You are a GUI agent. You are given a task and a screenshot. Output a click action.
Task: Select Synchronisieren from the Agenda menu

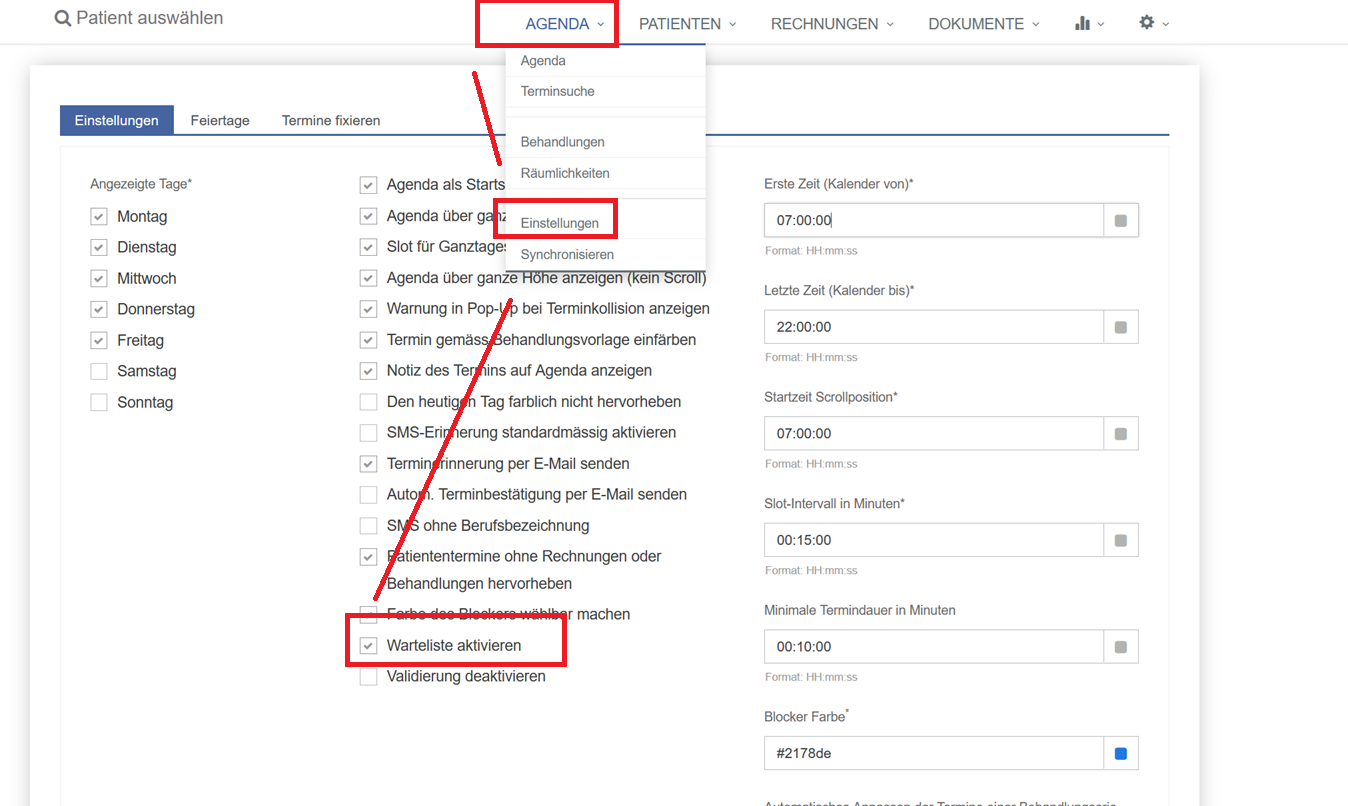tap(567, 255)
